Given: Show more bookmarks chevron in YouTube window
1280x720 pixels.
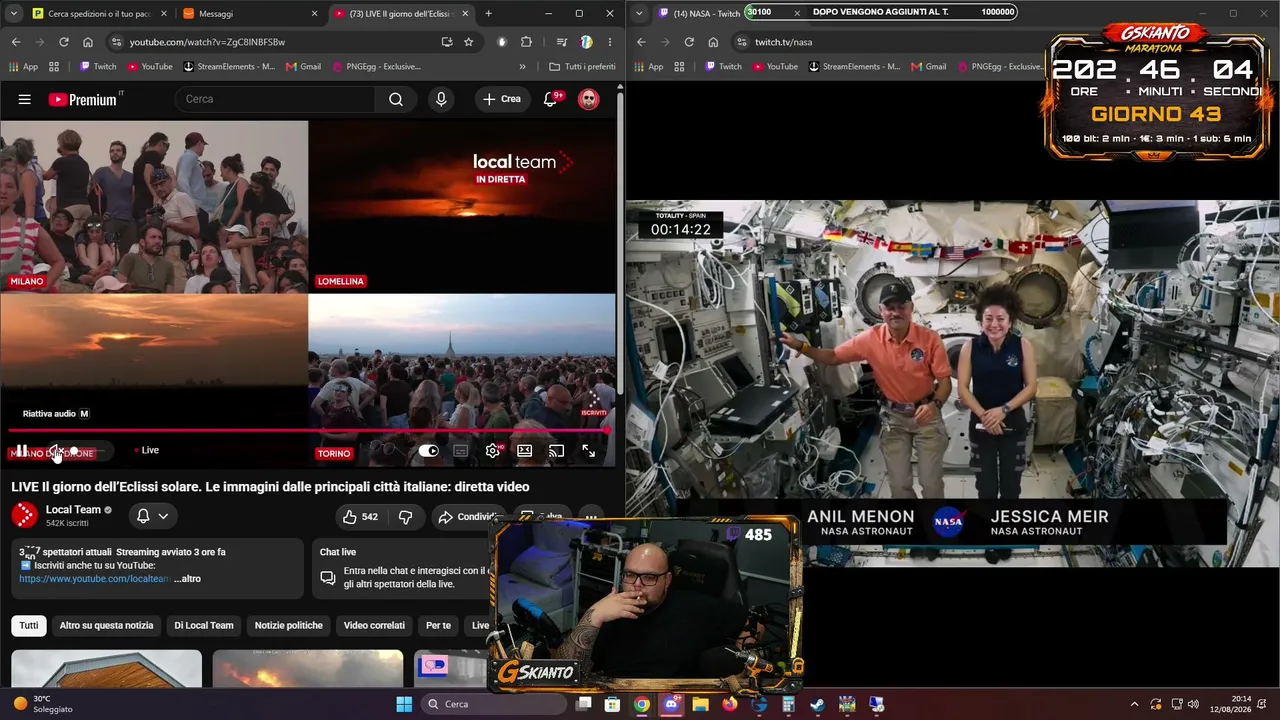Looking at the screenshot, I should click(x=522, y=67).
